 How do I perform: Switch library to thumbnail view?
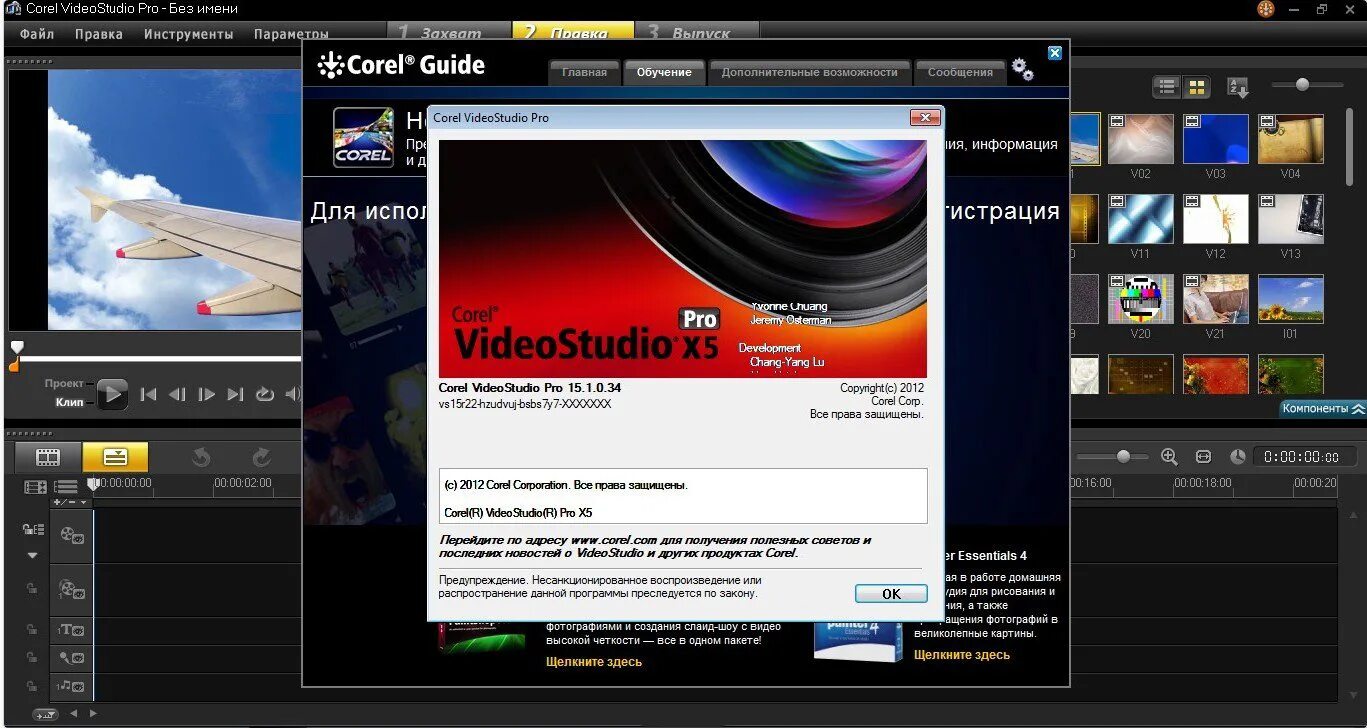pos(1197,87)
